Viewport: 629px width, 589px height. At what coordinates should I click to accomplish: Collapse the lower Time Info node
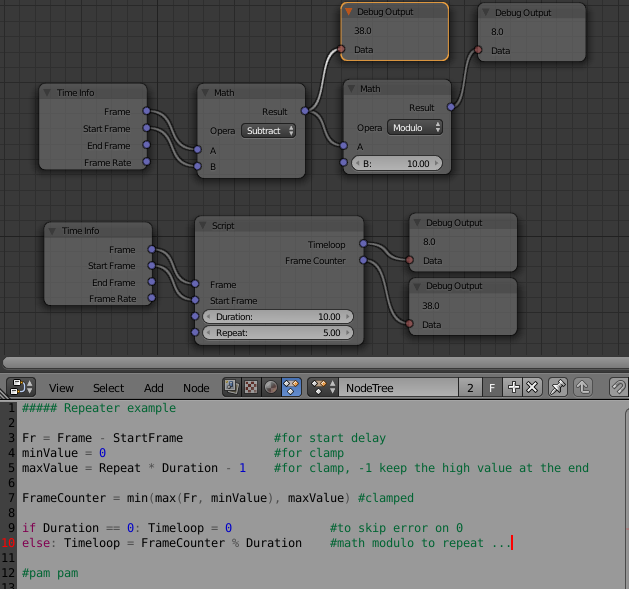point(52,231)
